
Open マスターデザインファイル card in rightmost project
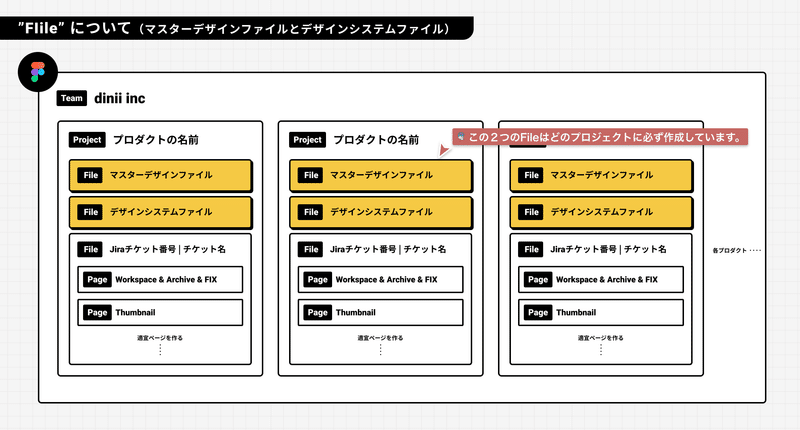(602, 175)
